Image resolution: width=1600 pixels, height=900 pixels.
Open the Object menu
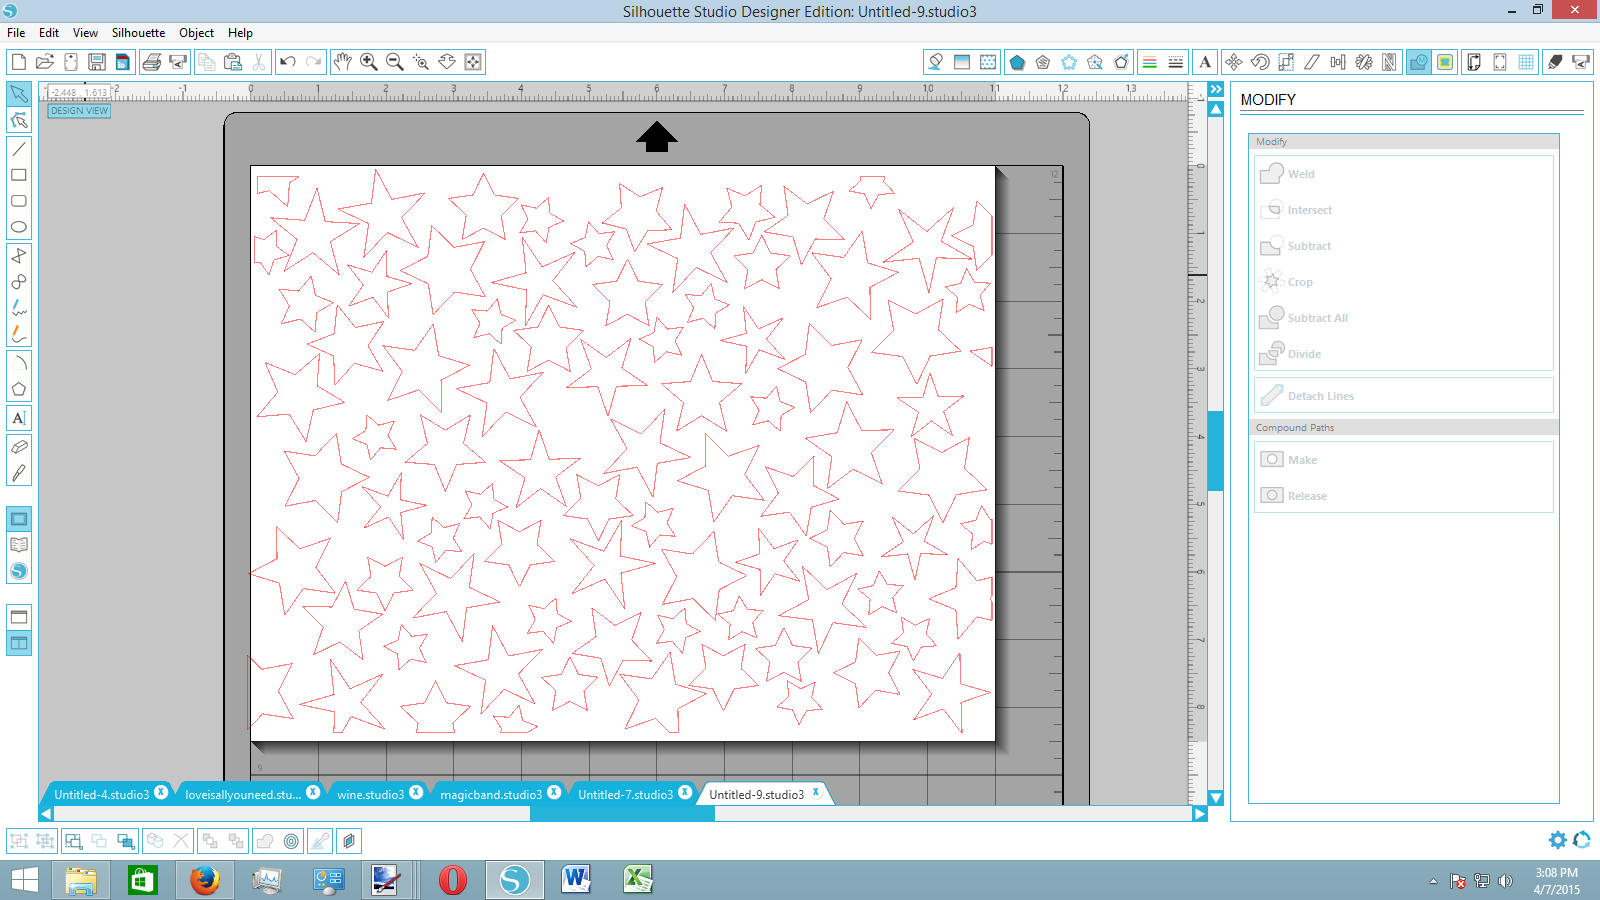[196, 33]
